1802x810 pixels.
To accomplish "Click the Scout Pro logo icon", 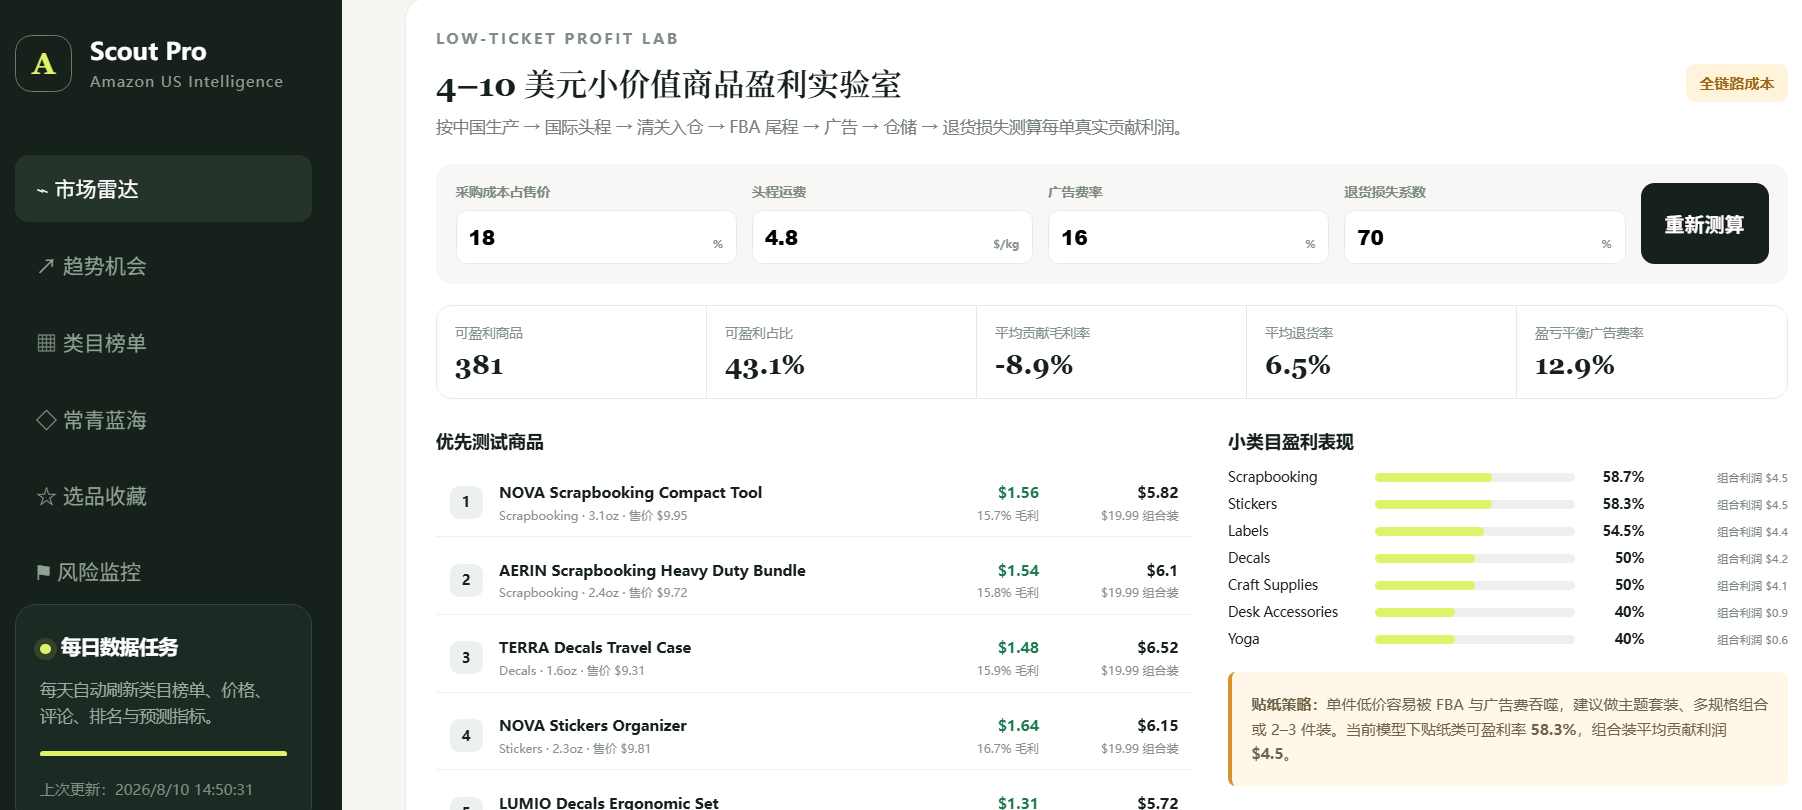I will pos(43,64).
